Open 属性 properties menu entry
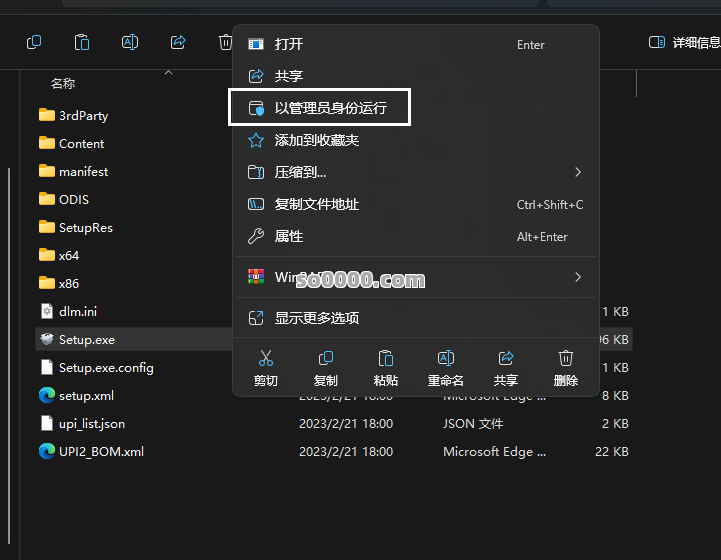The image size is (721, 560). pos(289,236)
